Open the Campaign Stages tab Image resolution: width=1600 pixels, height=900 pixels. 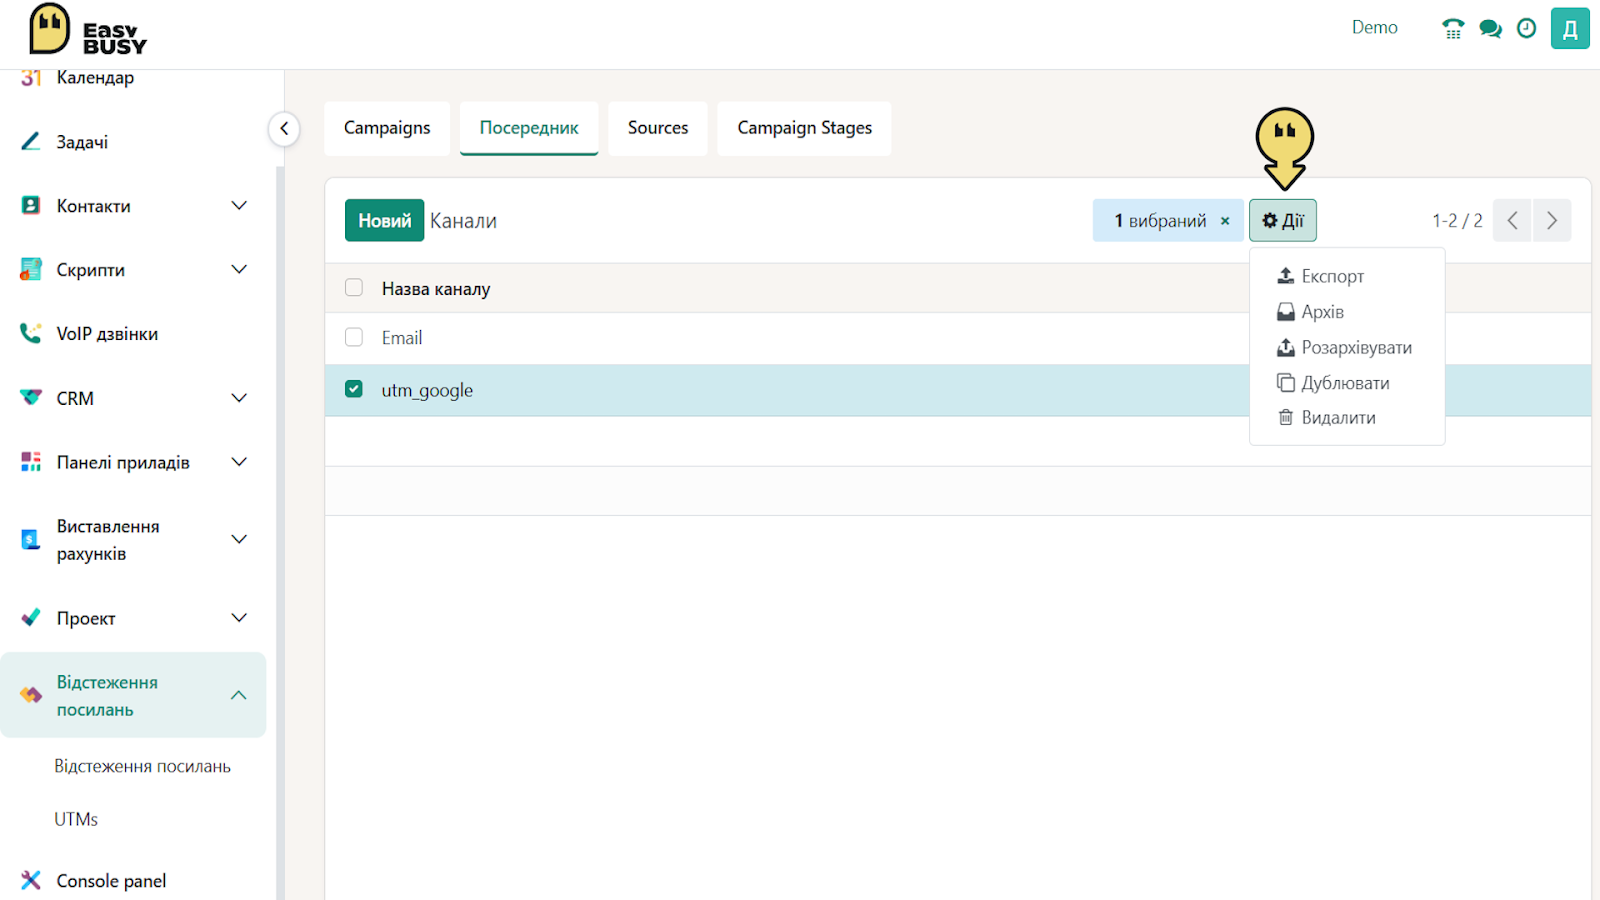coord(805,128)
